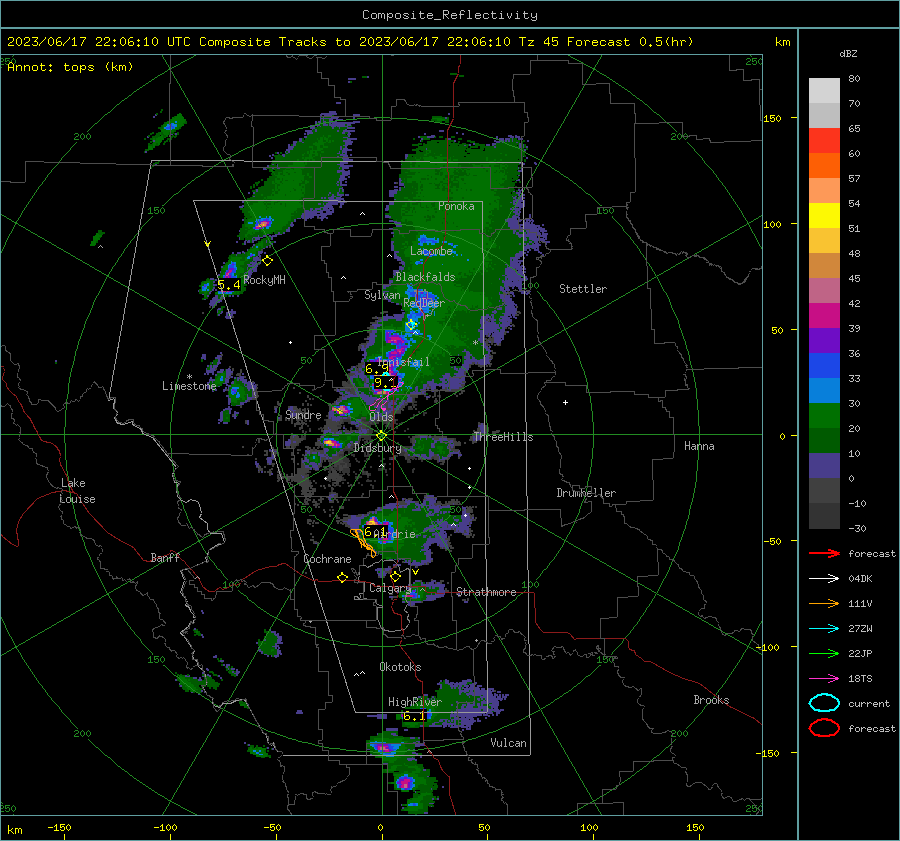900x841 pixels.
Task: Click the orange 111V track arrow
Action: click(824, 603)
